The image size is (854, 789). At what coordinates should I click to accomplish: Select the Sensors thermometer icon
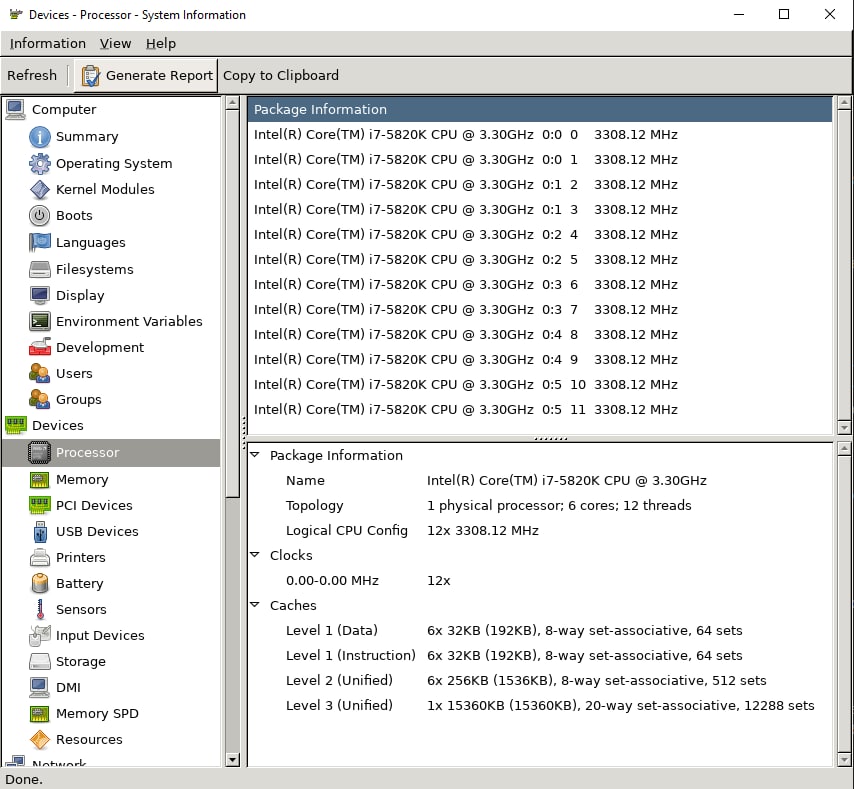pos(39,610)
